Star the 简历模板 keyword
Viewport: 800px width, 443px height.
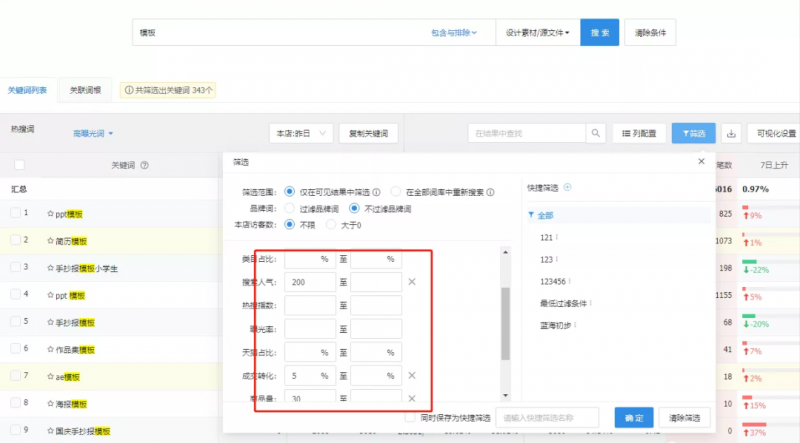click(x=50, y=241)
